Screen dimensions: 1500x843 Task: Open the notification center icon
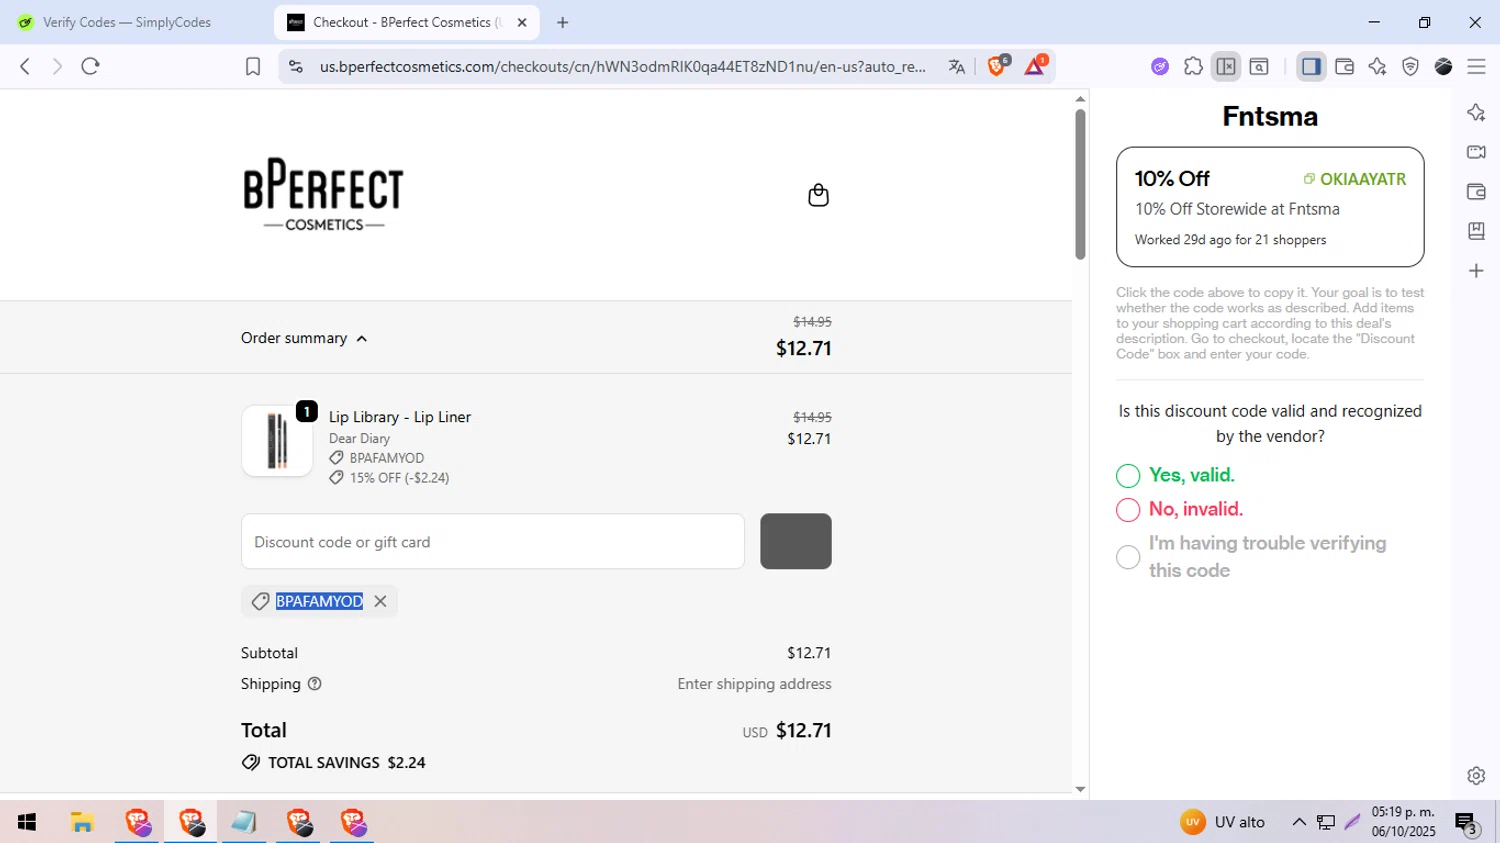(x=1467, y=823)
